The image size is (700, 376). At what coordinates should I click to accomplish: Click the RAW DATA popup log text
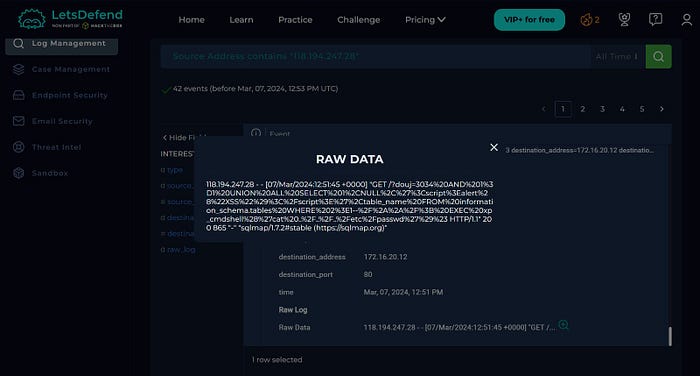click(x=350, y=206)
